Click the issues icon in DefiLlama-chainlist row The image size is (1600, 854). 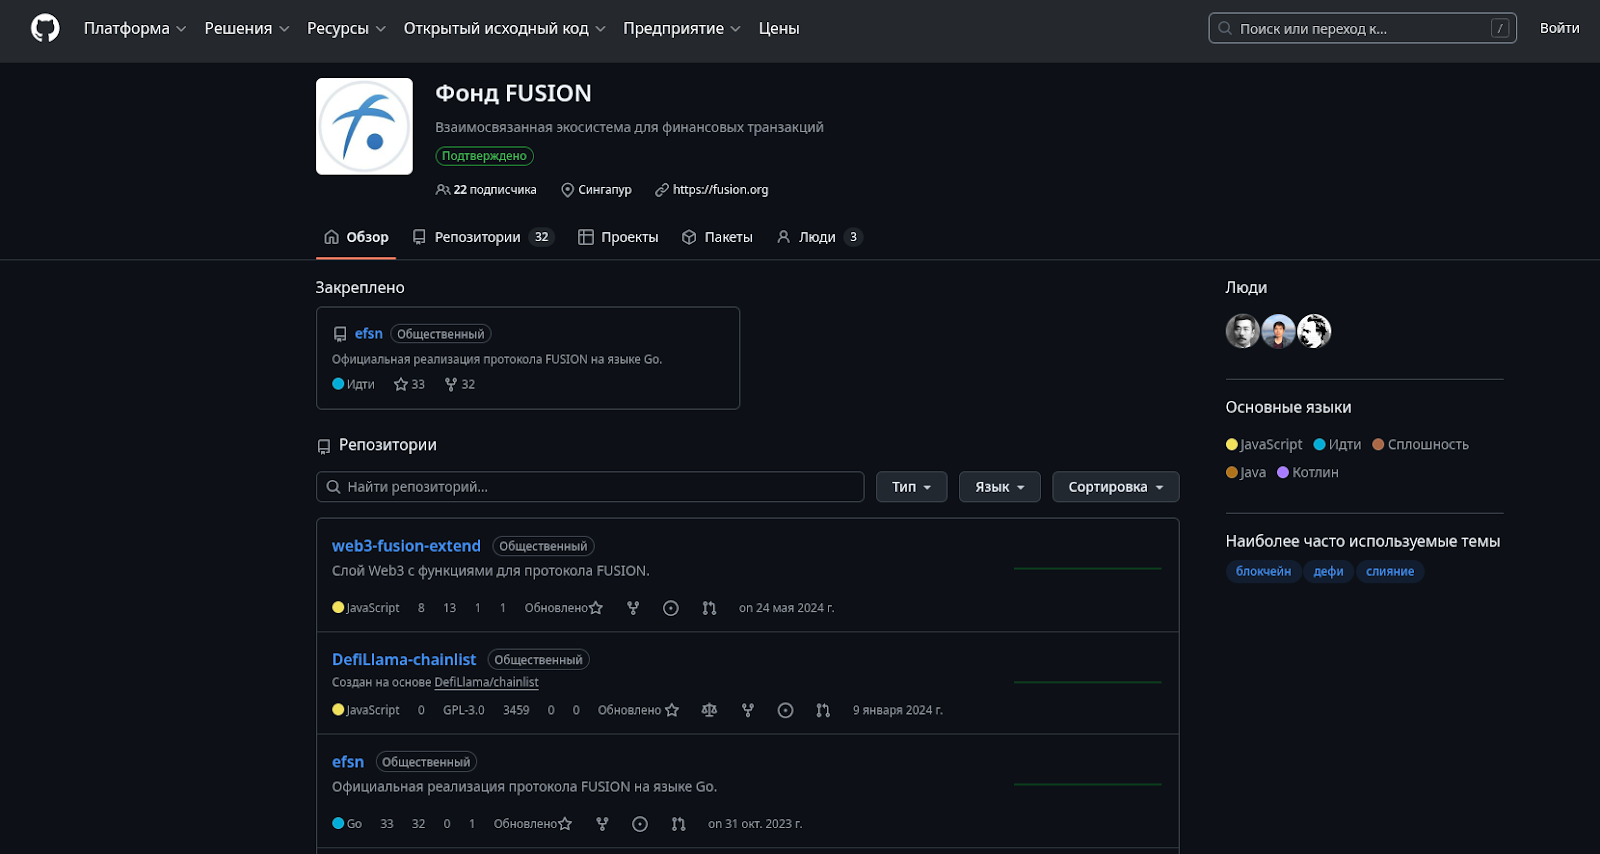(785, 710)
